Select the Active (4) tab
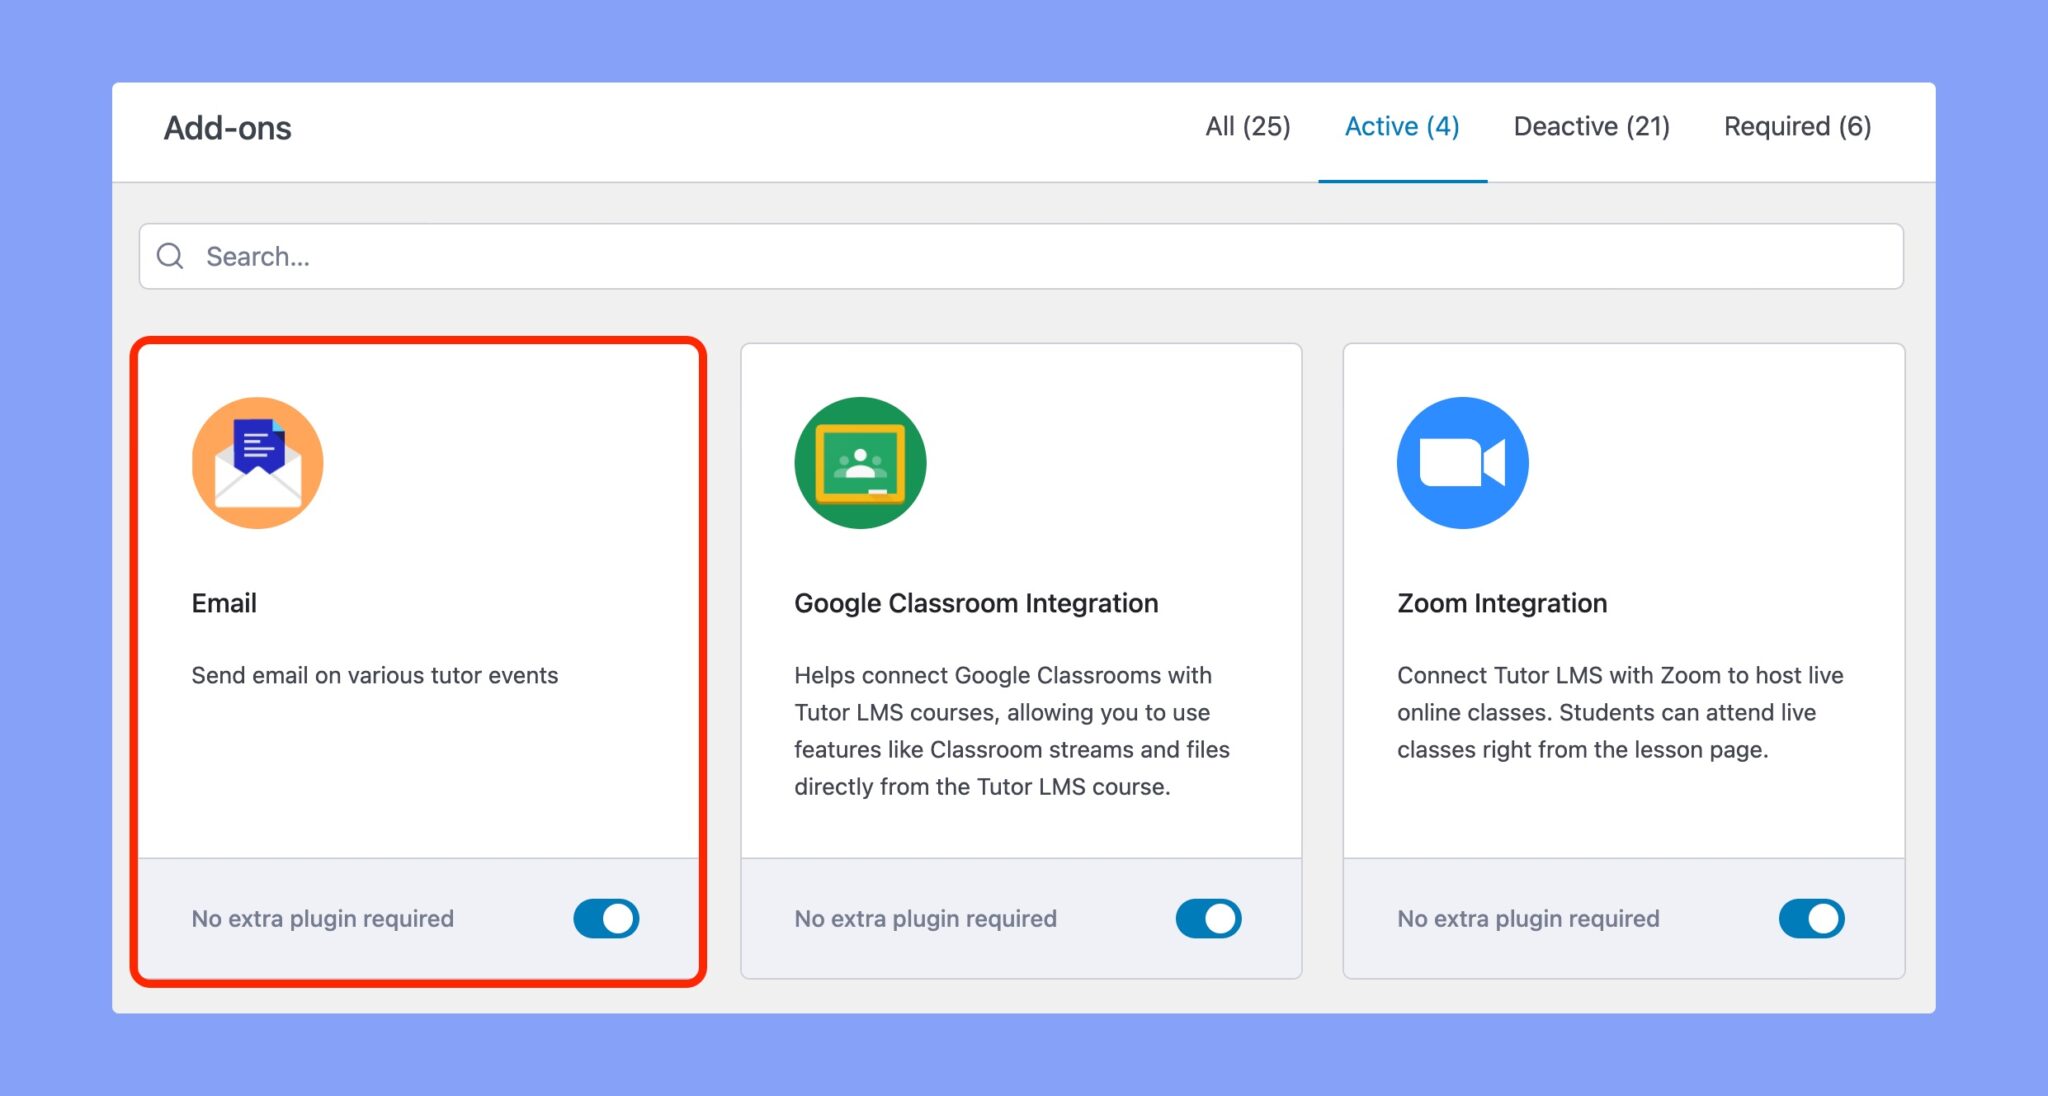The image size is (2048, 1096). click(x=1402, y=127)
